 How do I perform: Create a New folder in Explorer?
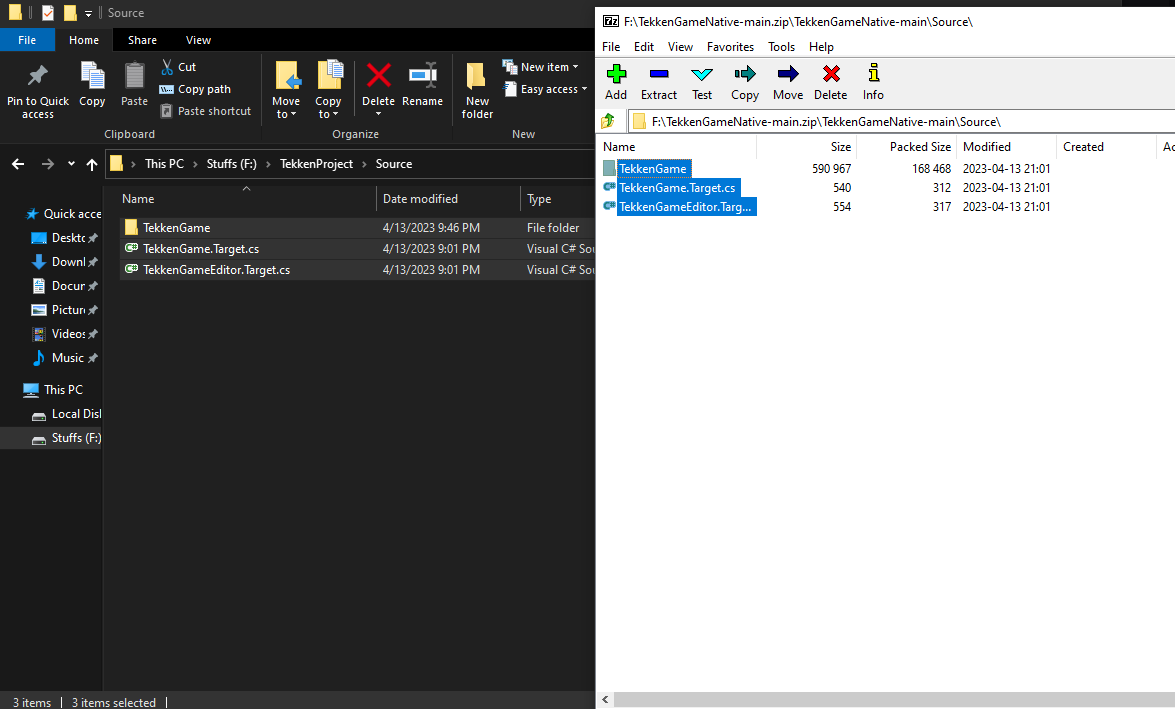pyautogui.click(x=477, y=91)
